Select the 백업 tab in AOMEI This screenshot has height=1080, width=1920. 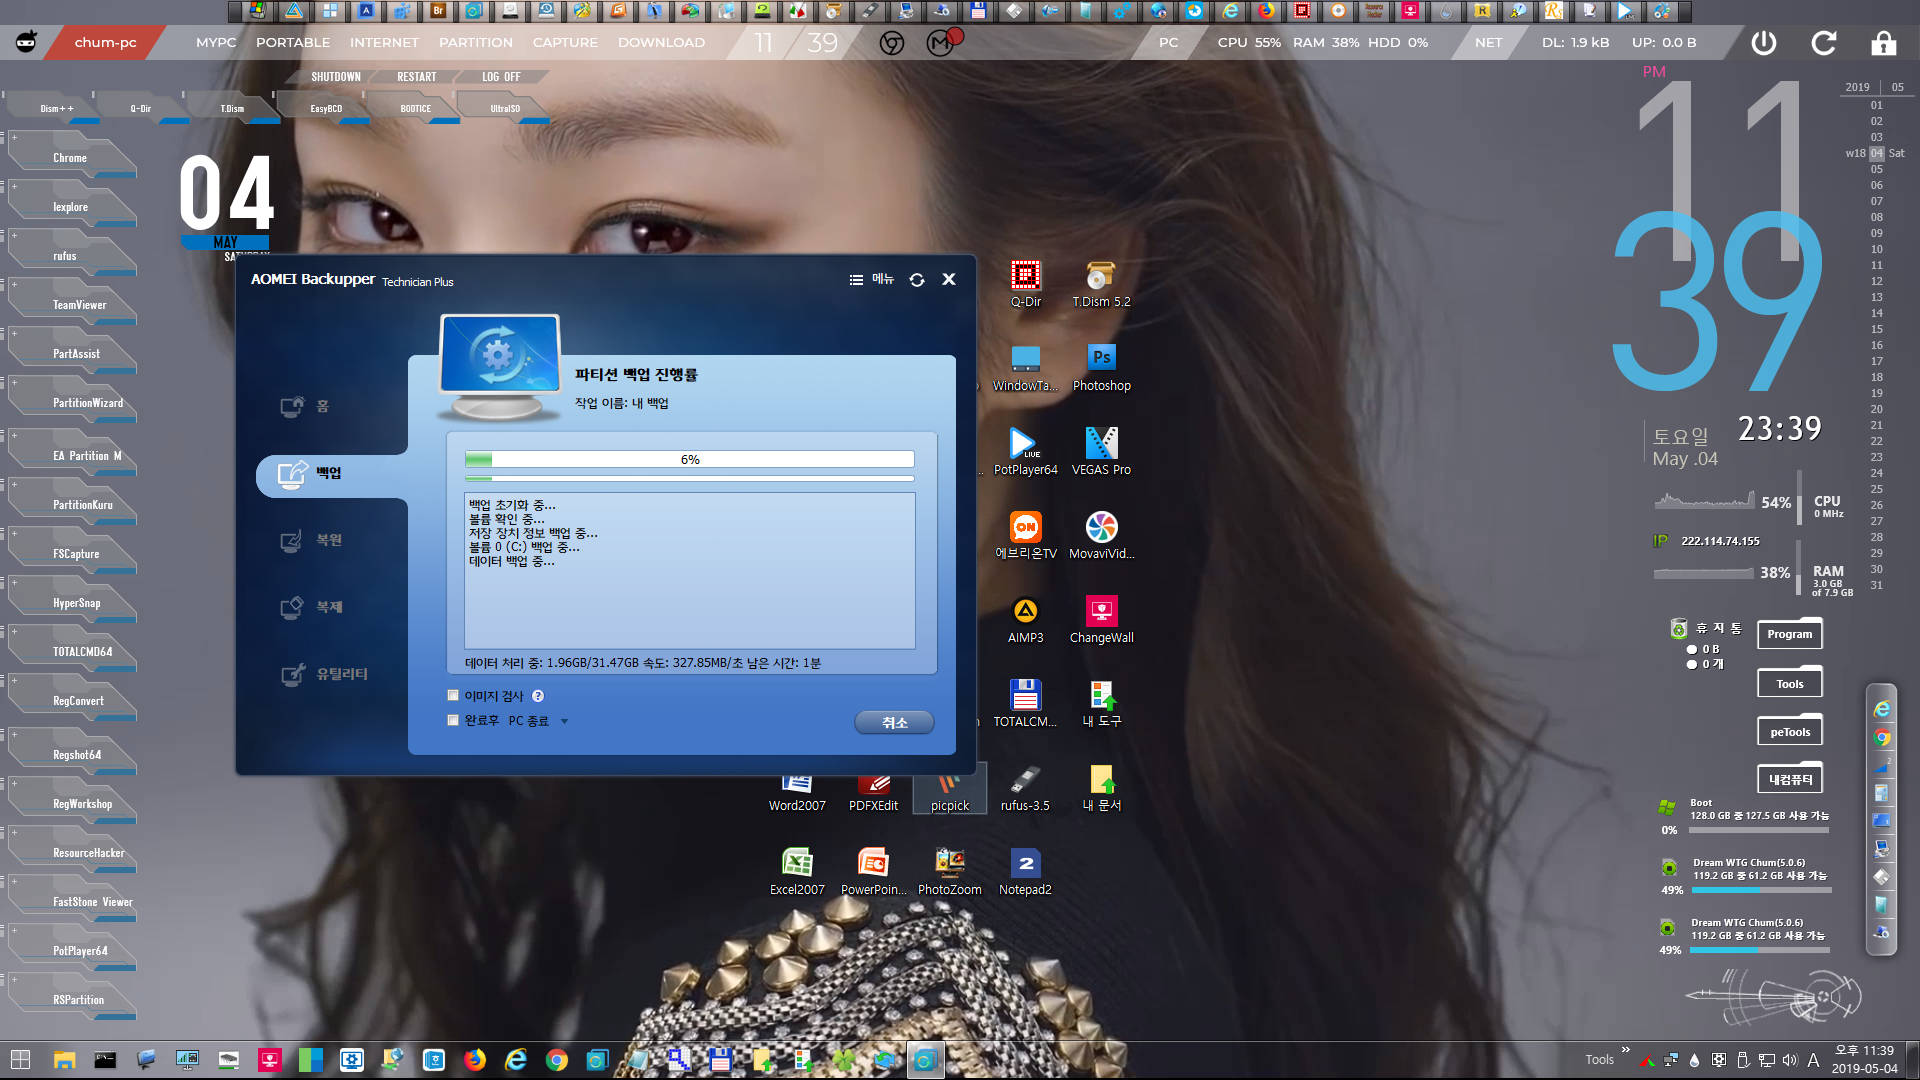click(x=330, y=473)
